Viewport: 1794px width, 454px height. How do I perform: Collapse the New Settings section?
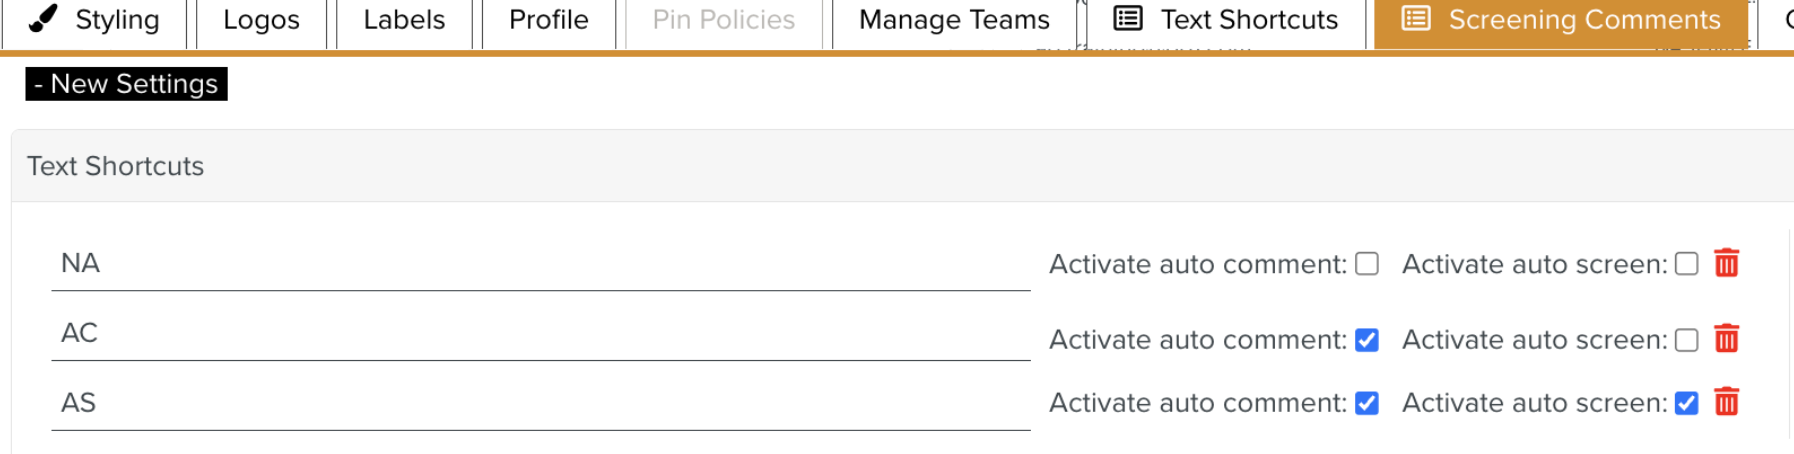(126, 84)
